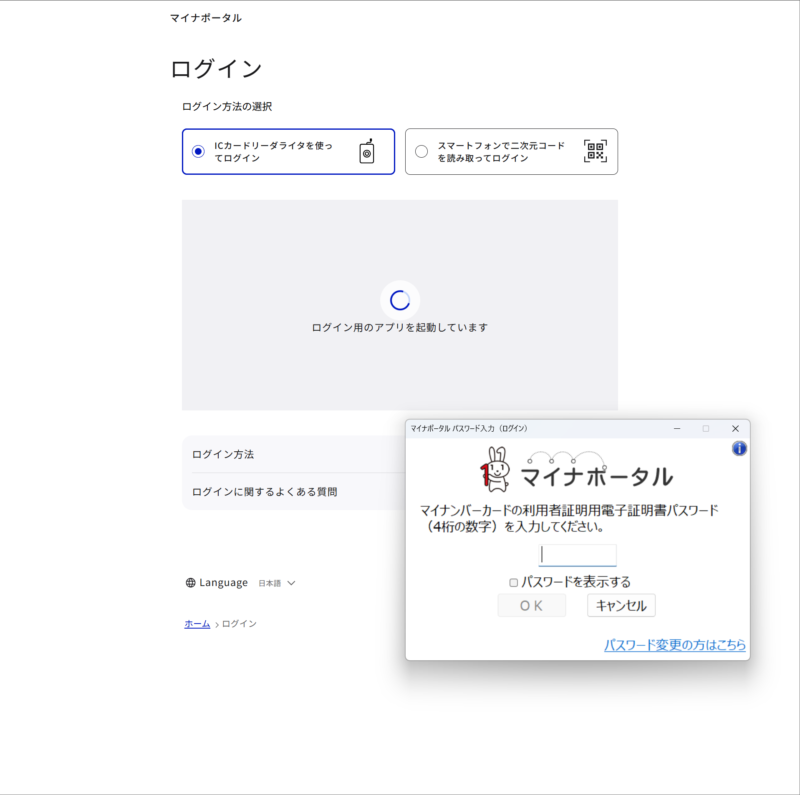Enable the パスワードを表示する checkbox

tap(514, 582)
